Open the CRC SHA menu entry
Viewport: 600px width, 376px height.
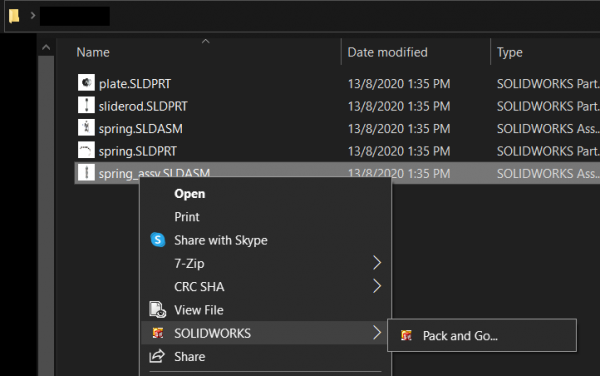[x=266, y=286]
